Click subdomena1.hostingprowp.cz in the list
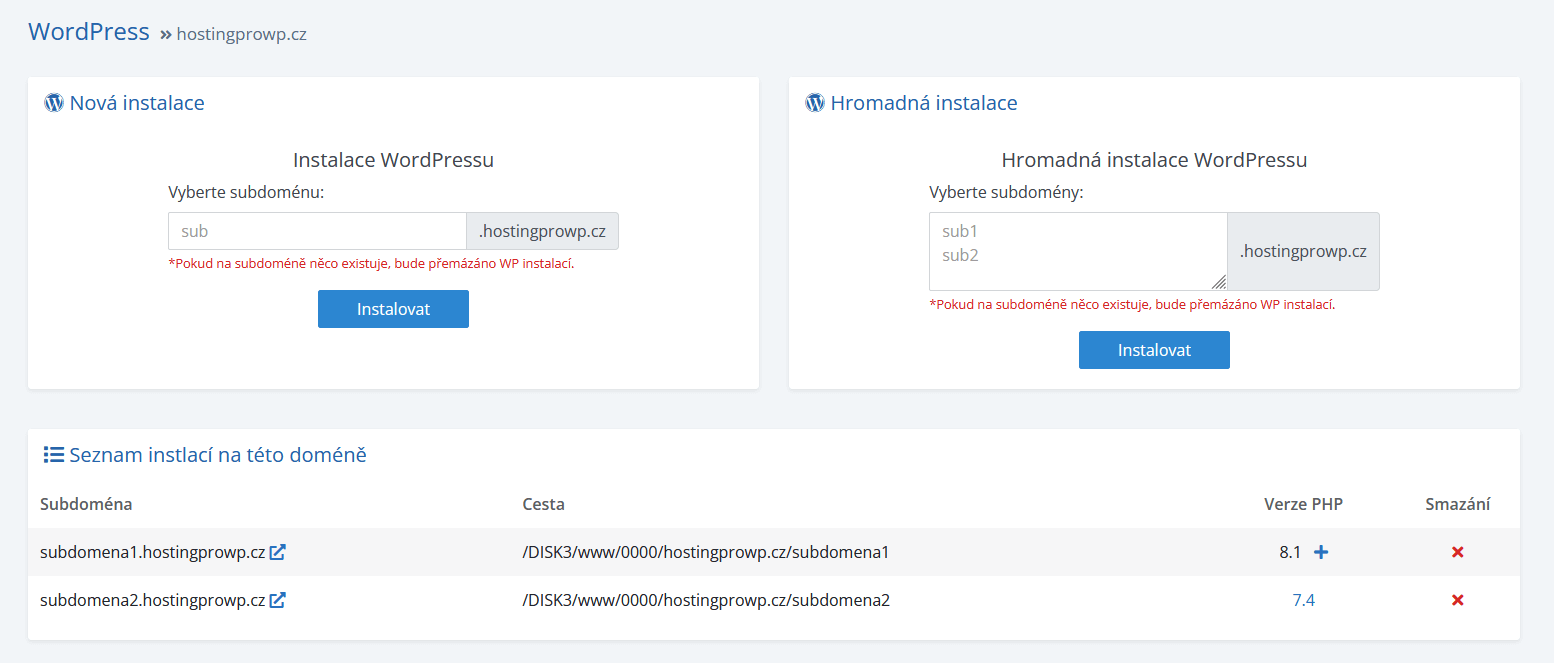The height and width of the screenshot is (663, 1554). click(x=152, y=552)
